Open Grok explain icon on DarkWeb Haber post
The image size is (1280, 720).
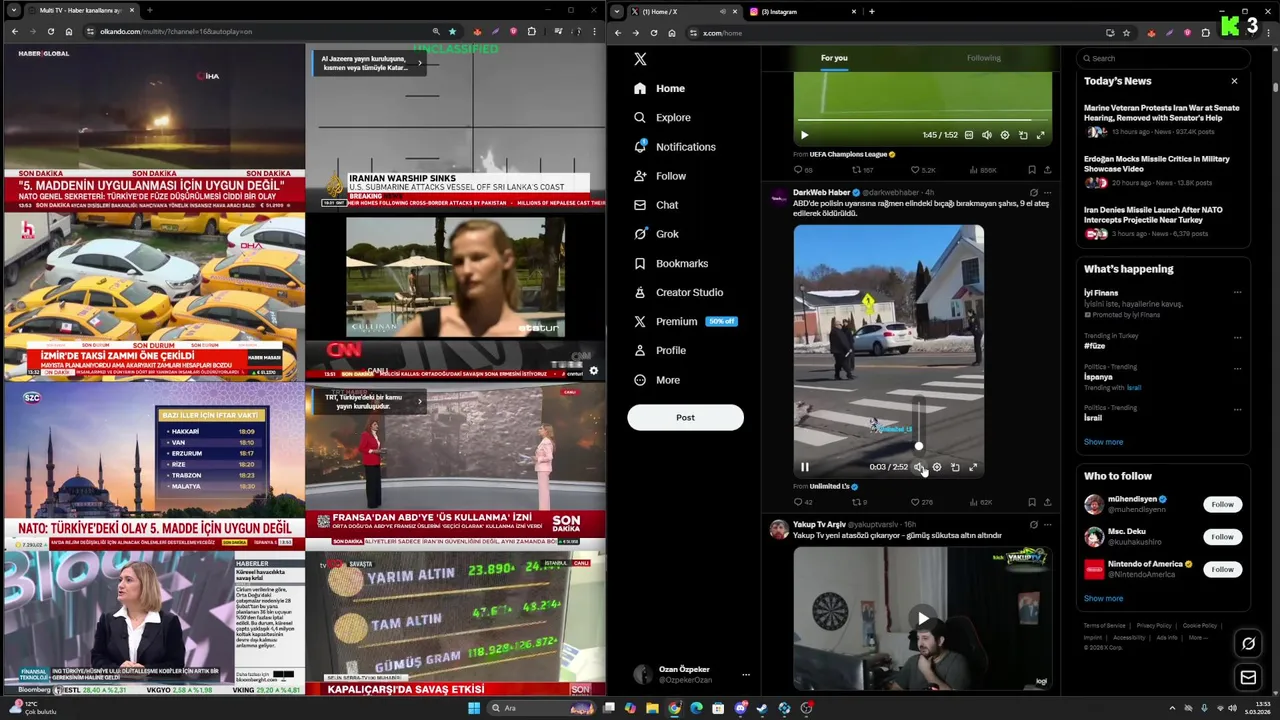[1033, 192]
